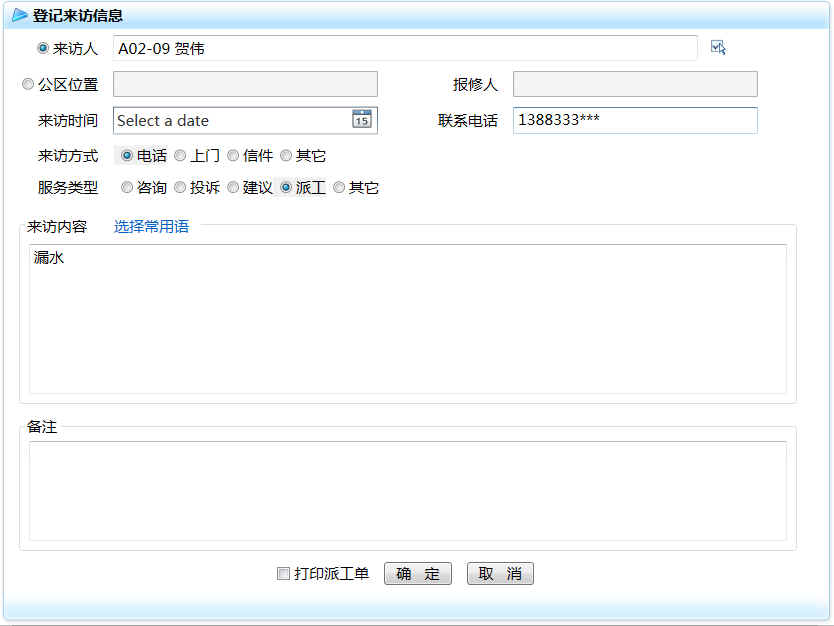This screenshot has height=626, width=834.
Task: Open the calendar icon for 来访时间
Action: pyautogui.click(x=362, y=119)
